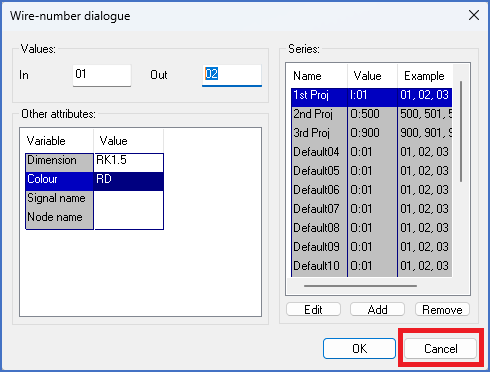The width and height of the screenshot is (490, 372).
Task: Select the Default05 series row
Action: [371, 173]
